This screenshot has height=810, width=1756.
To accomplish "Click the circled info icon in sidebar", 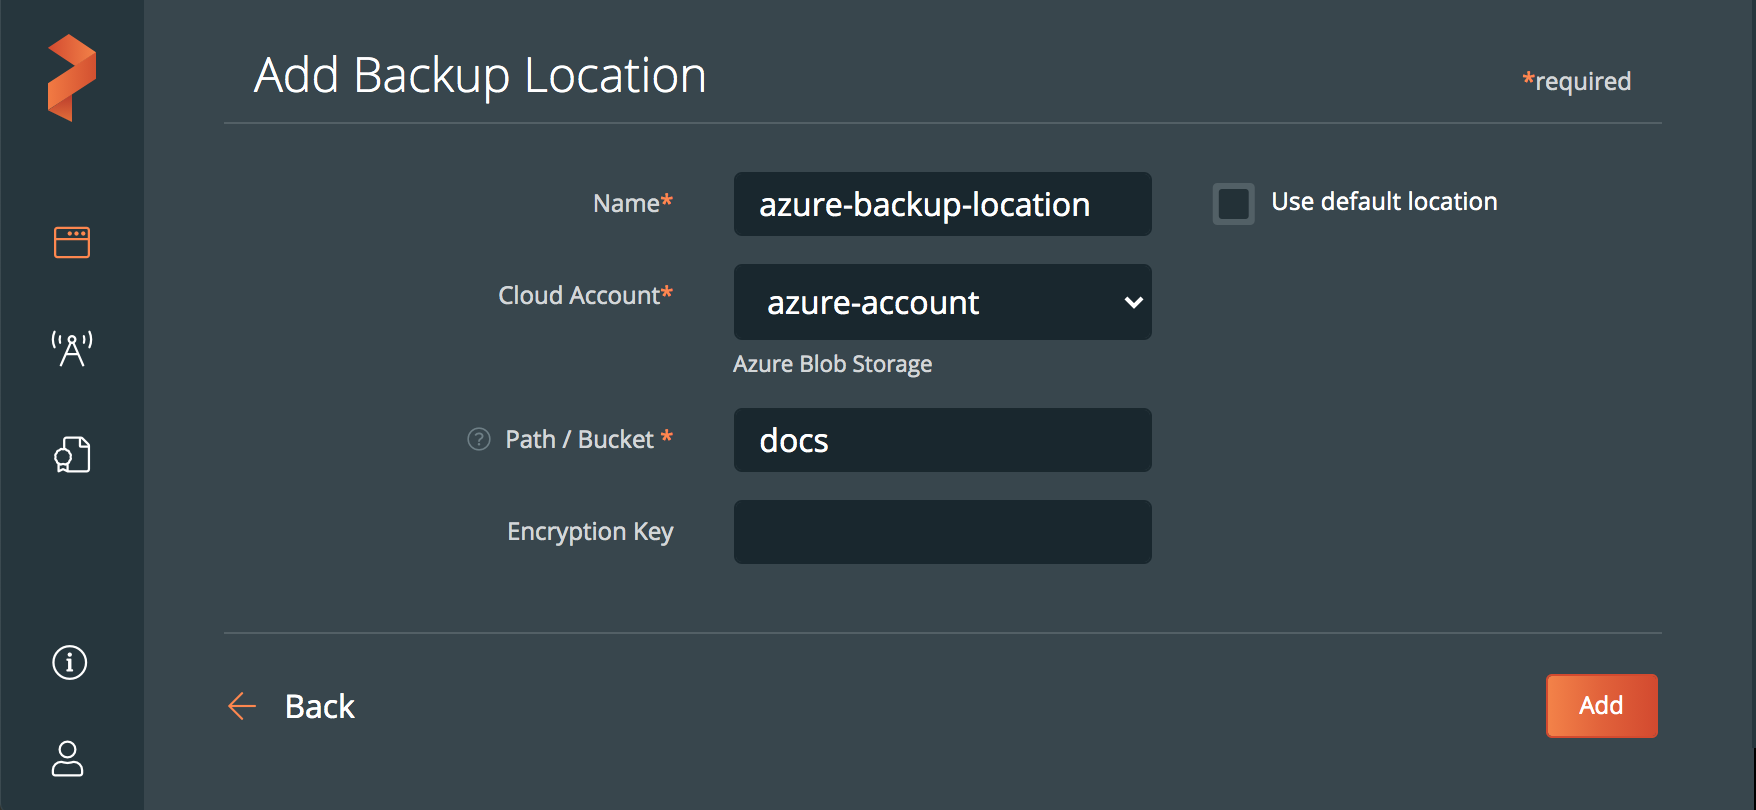I will point(69,662).
